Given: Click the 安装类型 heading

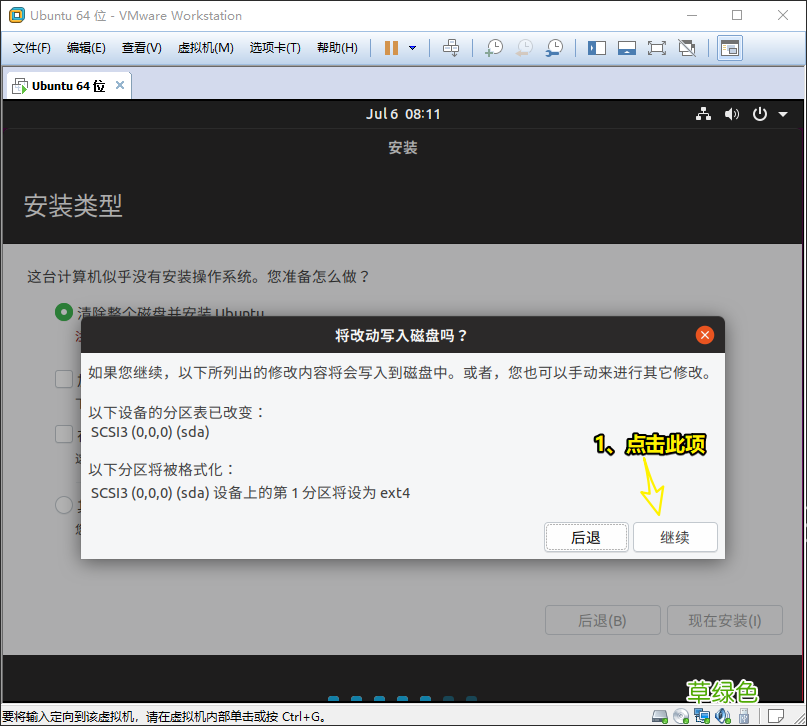Looking at the screenshot, I should 73,206.
